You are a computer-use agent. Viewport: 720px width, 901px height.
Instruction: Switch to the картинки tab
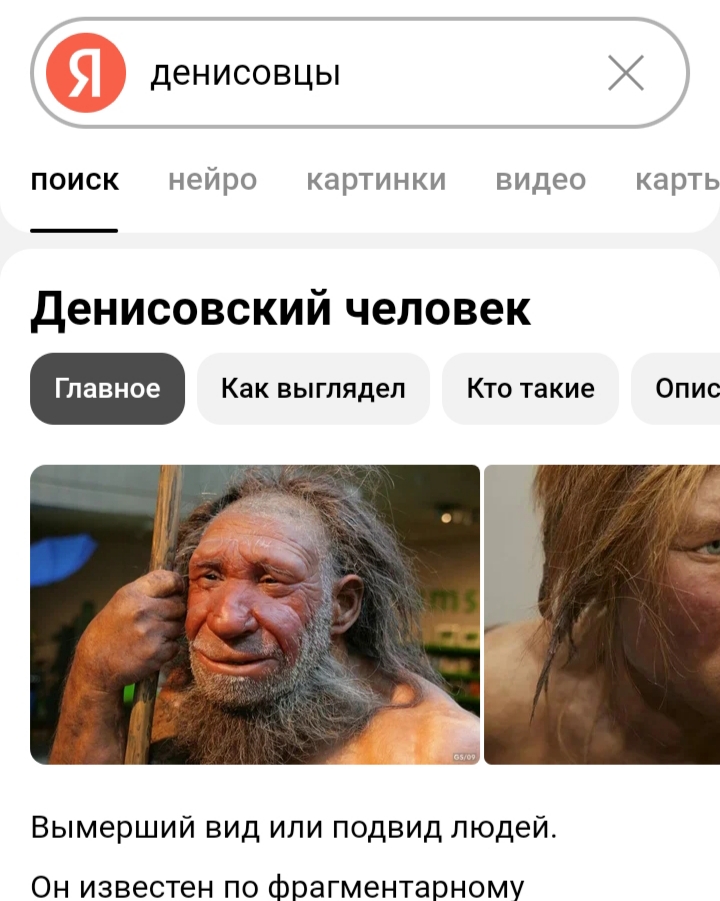point(376,180)
